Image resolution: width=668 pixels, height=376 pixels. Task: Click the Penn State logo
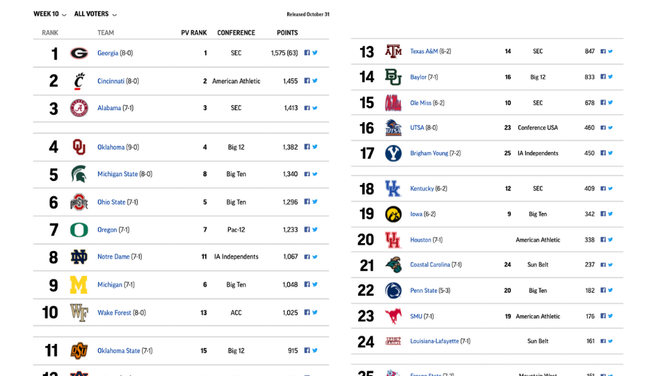click(x=393, y=290)
